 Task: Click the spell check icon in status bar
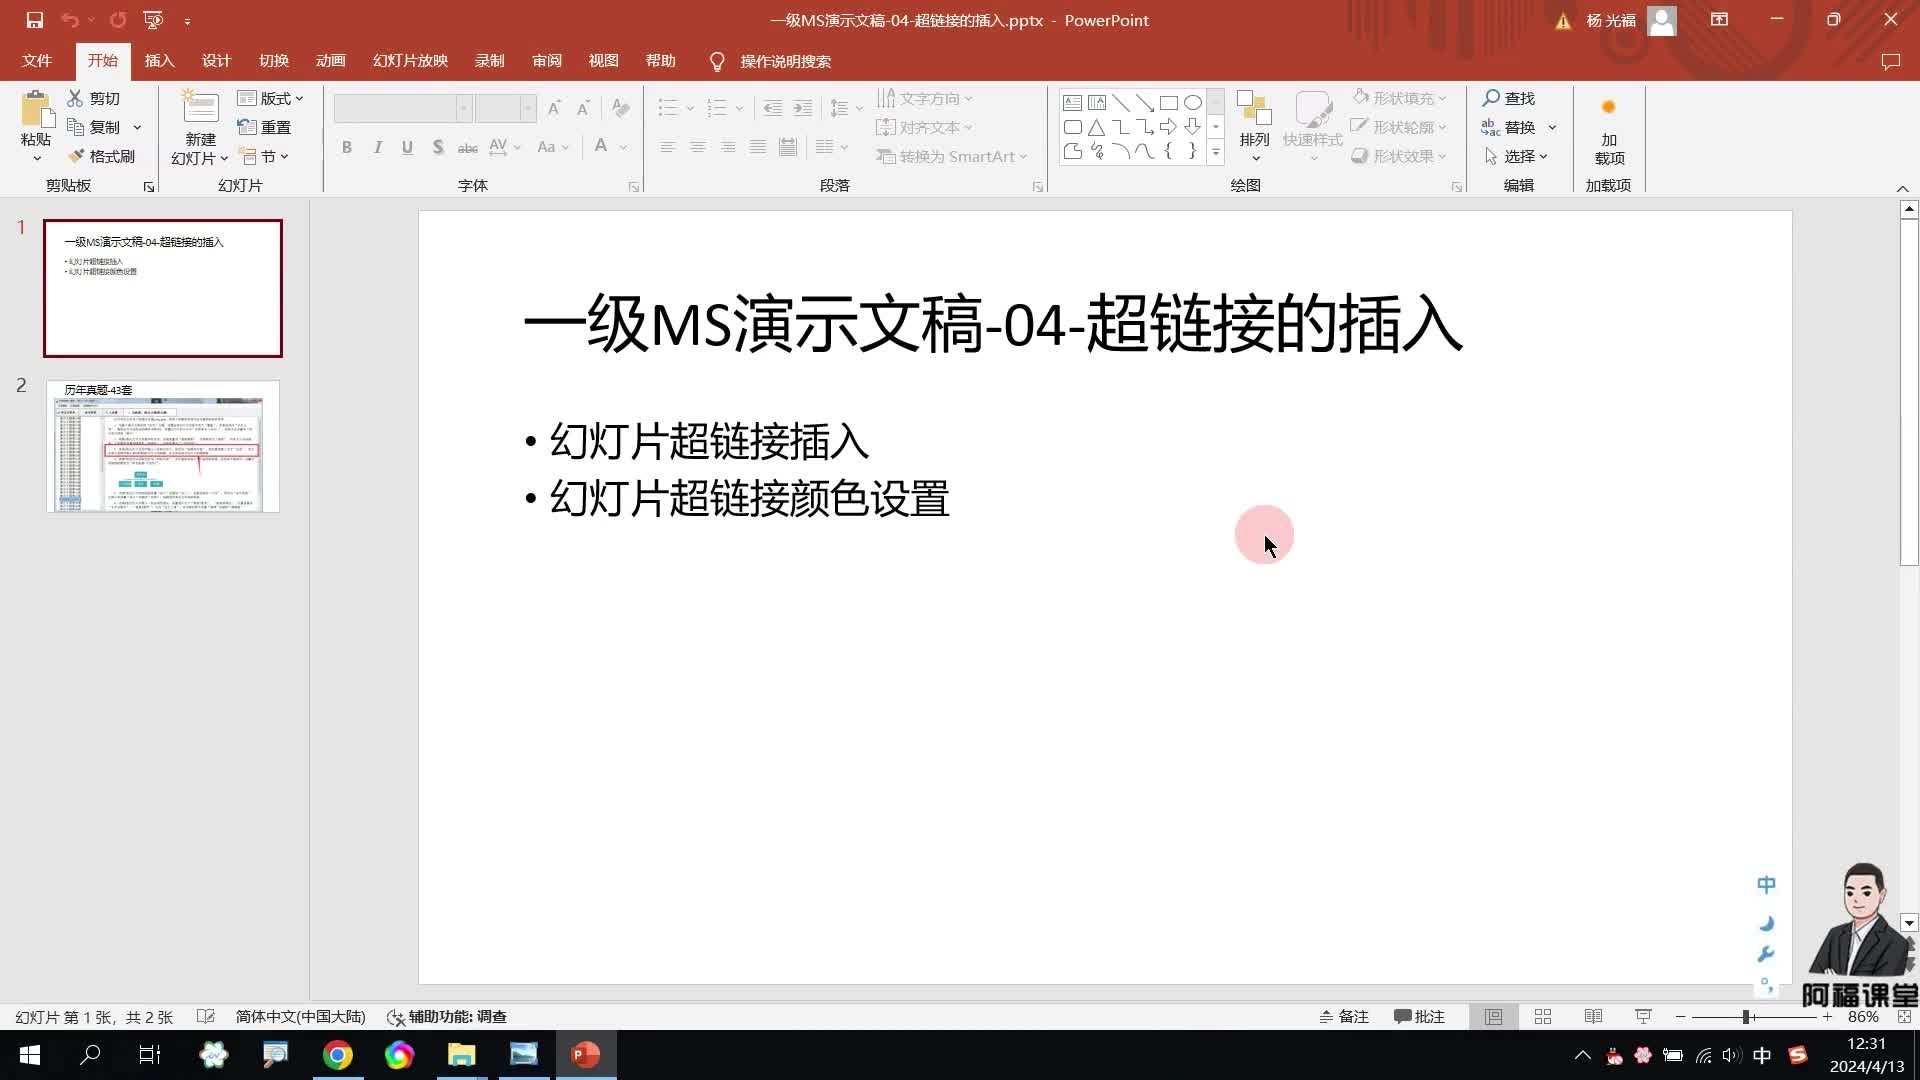[x=206, y=1016]
